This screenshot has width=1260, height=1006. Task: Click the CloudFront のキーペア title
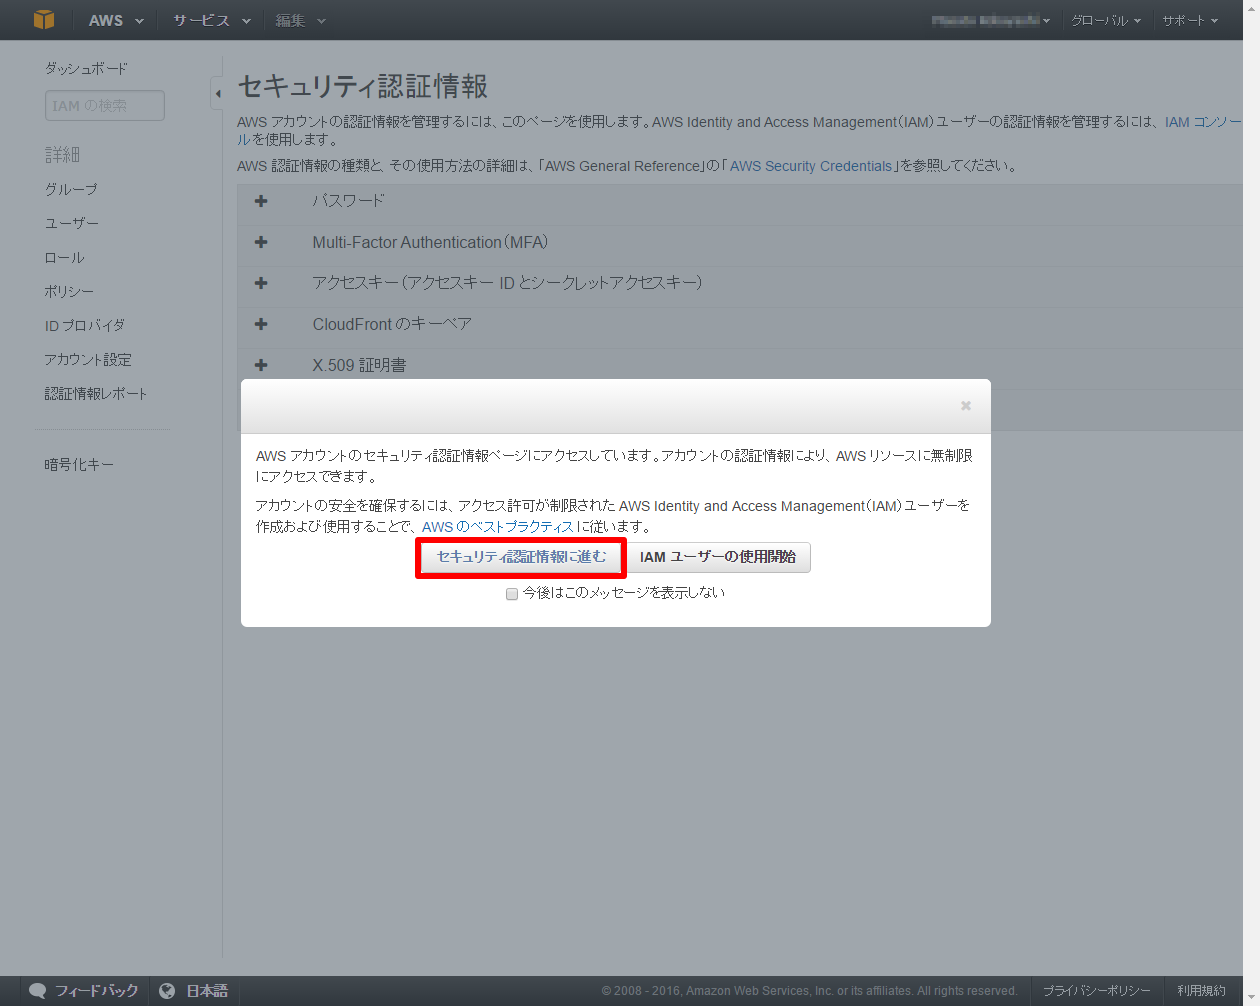pos(392,324)
